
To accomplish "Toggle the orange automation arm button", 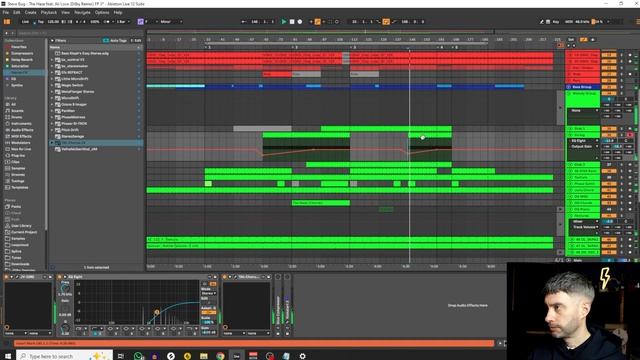I will pos(317,22).
